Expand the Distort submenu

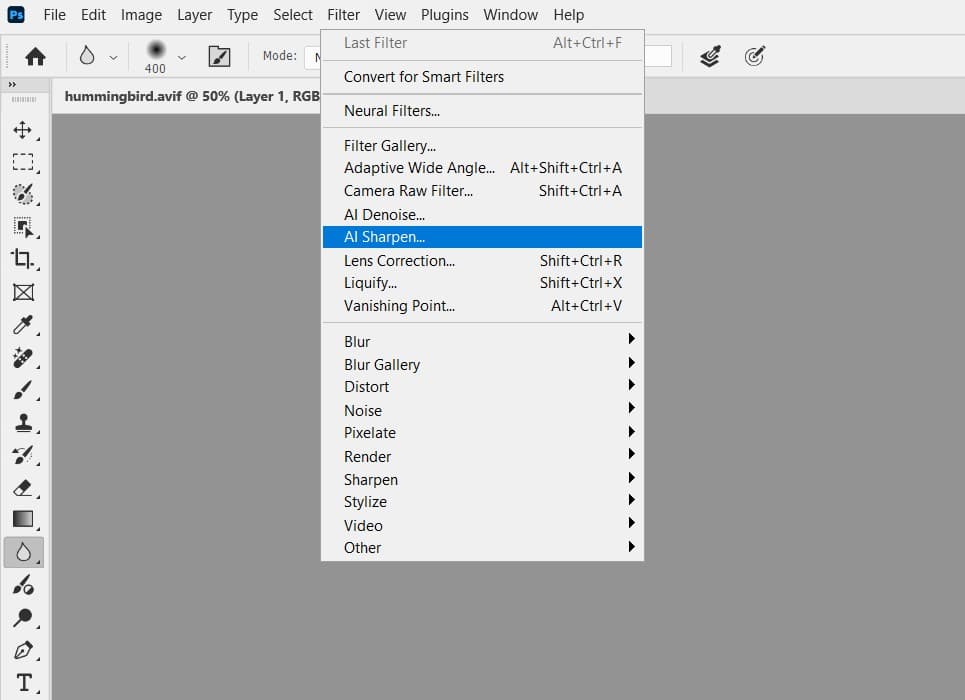pos(482,387)
